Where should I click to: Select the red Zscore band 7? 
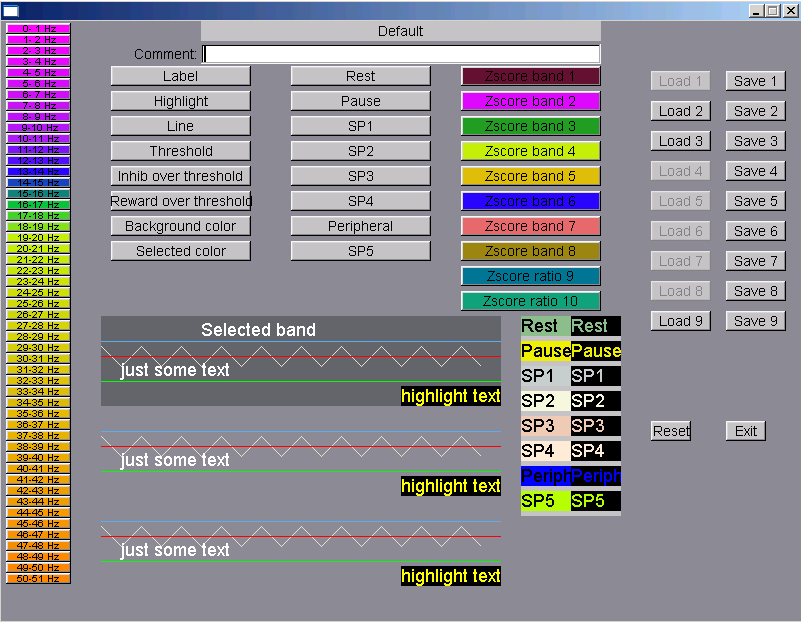click(530, 226)
